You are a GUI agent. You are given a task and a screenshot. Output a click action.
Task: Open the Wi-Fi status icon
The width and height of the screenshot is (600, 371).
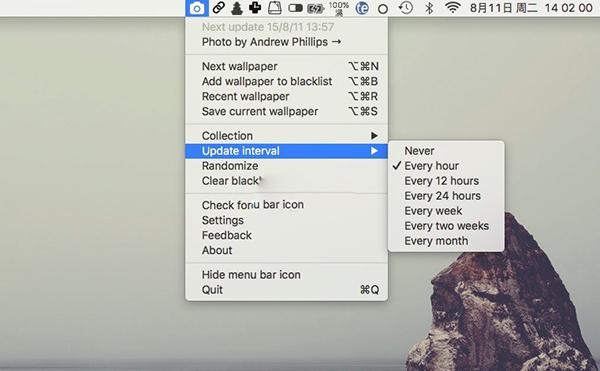click(453, 8)
